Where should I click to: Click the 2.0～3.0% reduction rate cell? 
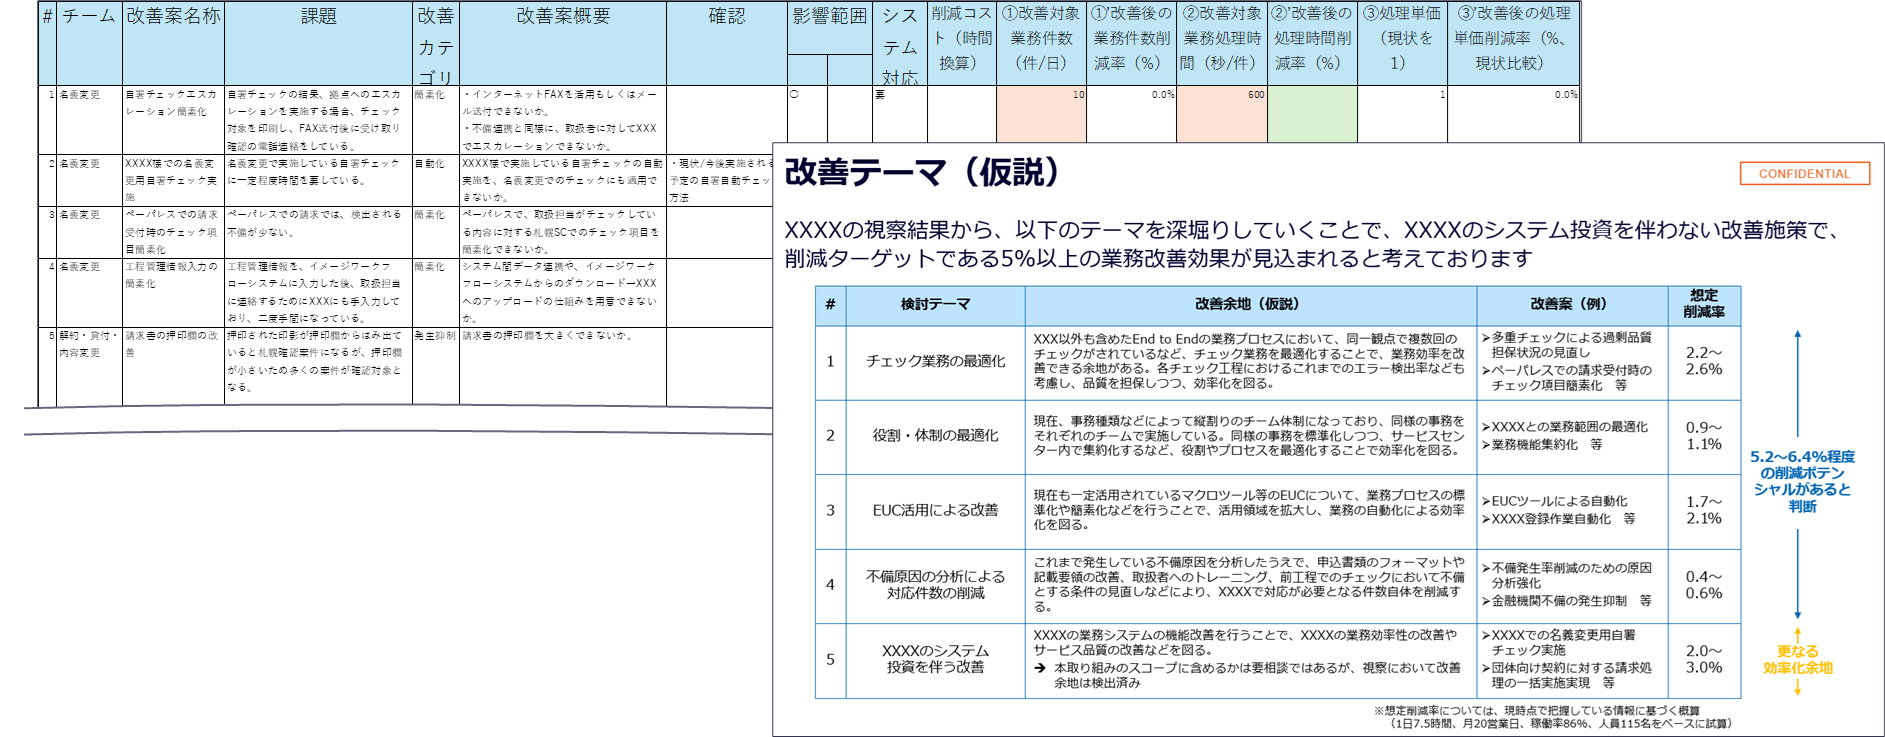pos(1703,660)
